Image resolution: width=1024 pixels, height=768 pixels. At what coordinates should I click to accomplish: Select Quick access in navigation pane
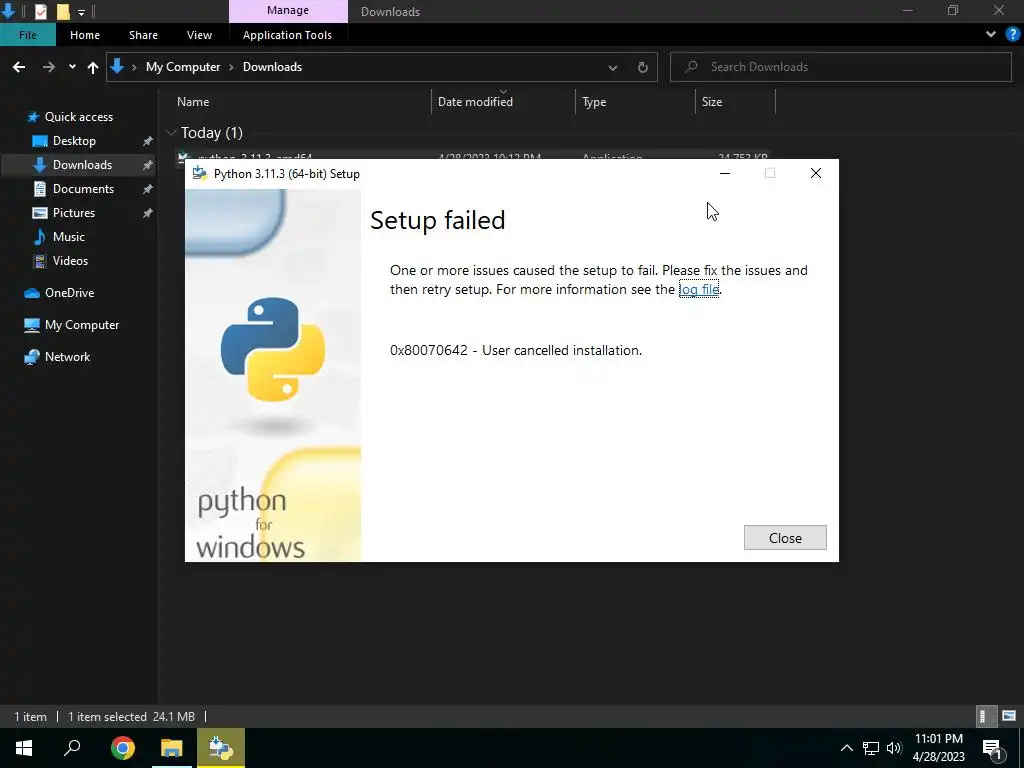(x=78, y=117)
